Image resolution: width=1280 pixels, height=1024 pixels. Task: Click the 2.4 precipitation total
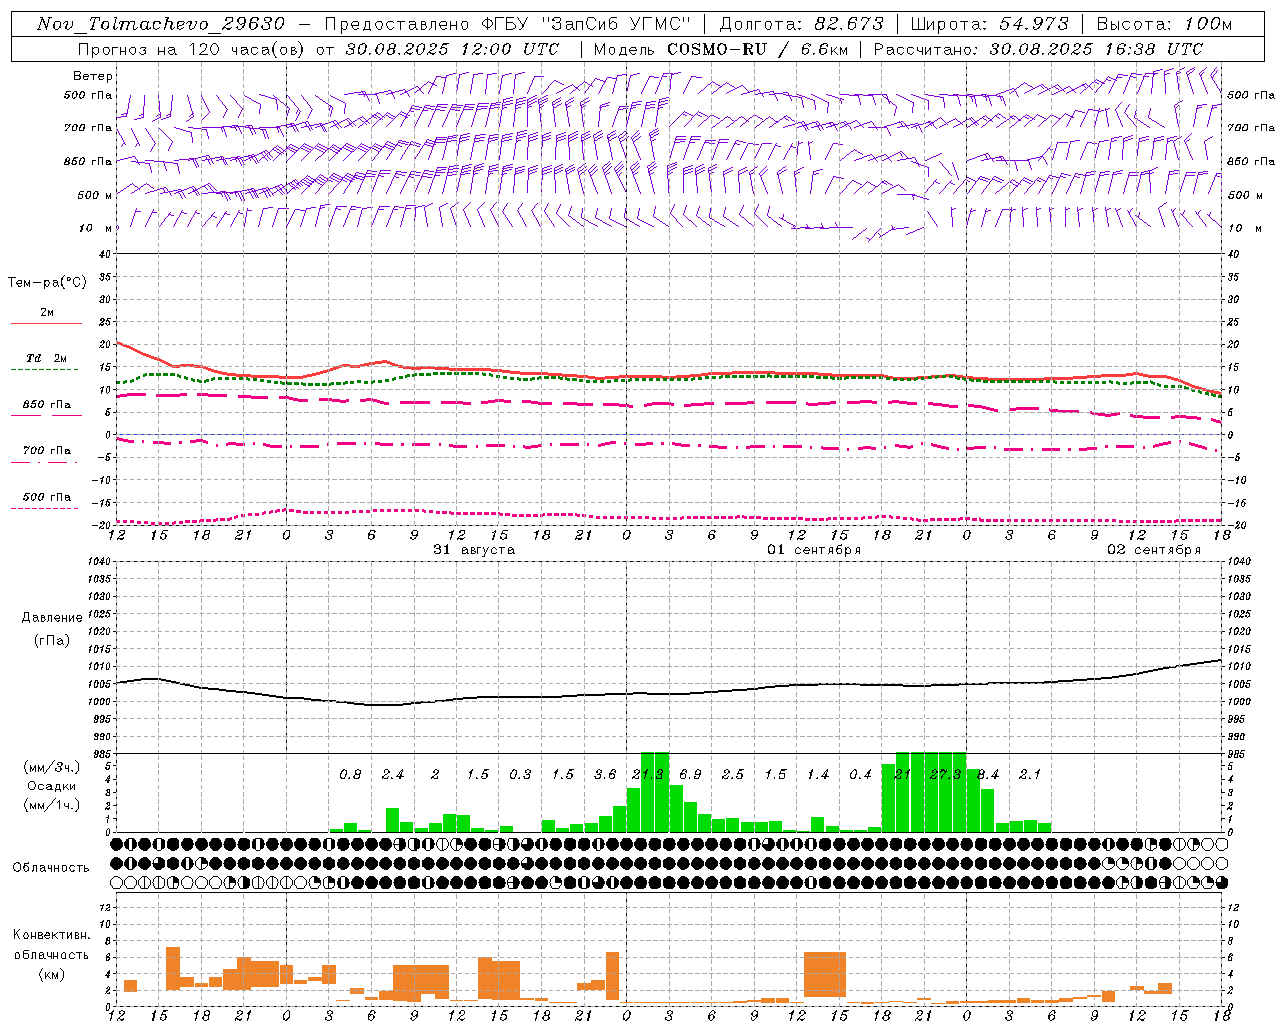pyautogui.click(x=393, y=775)
